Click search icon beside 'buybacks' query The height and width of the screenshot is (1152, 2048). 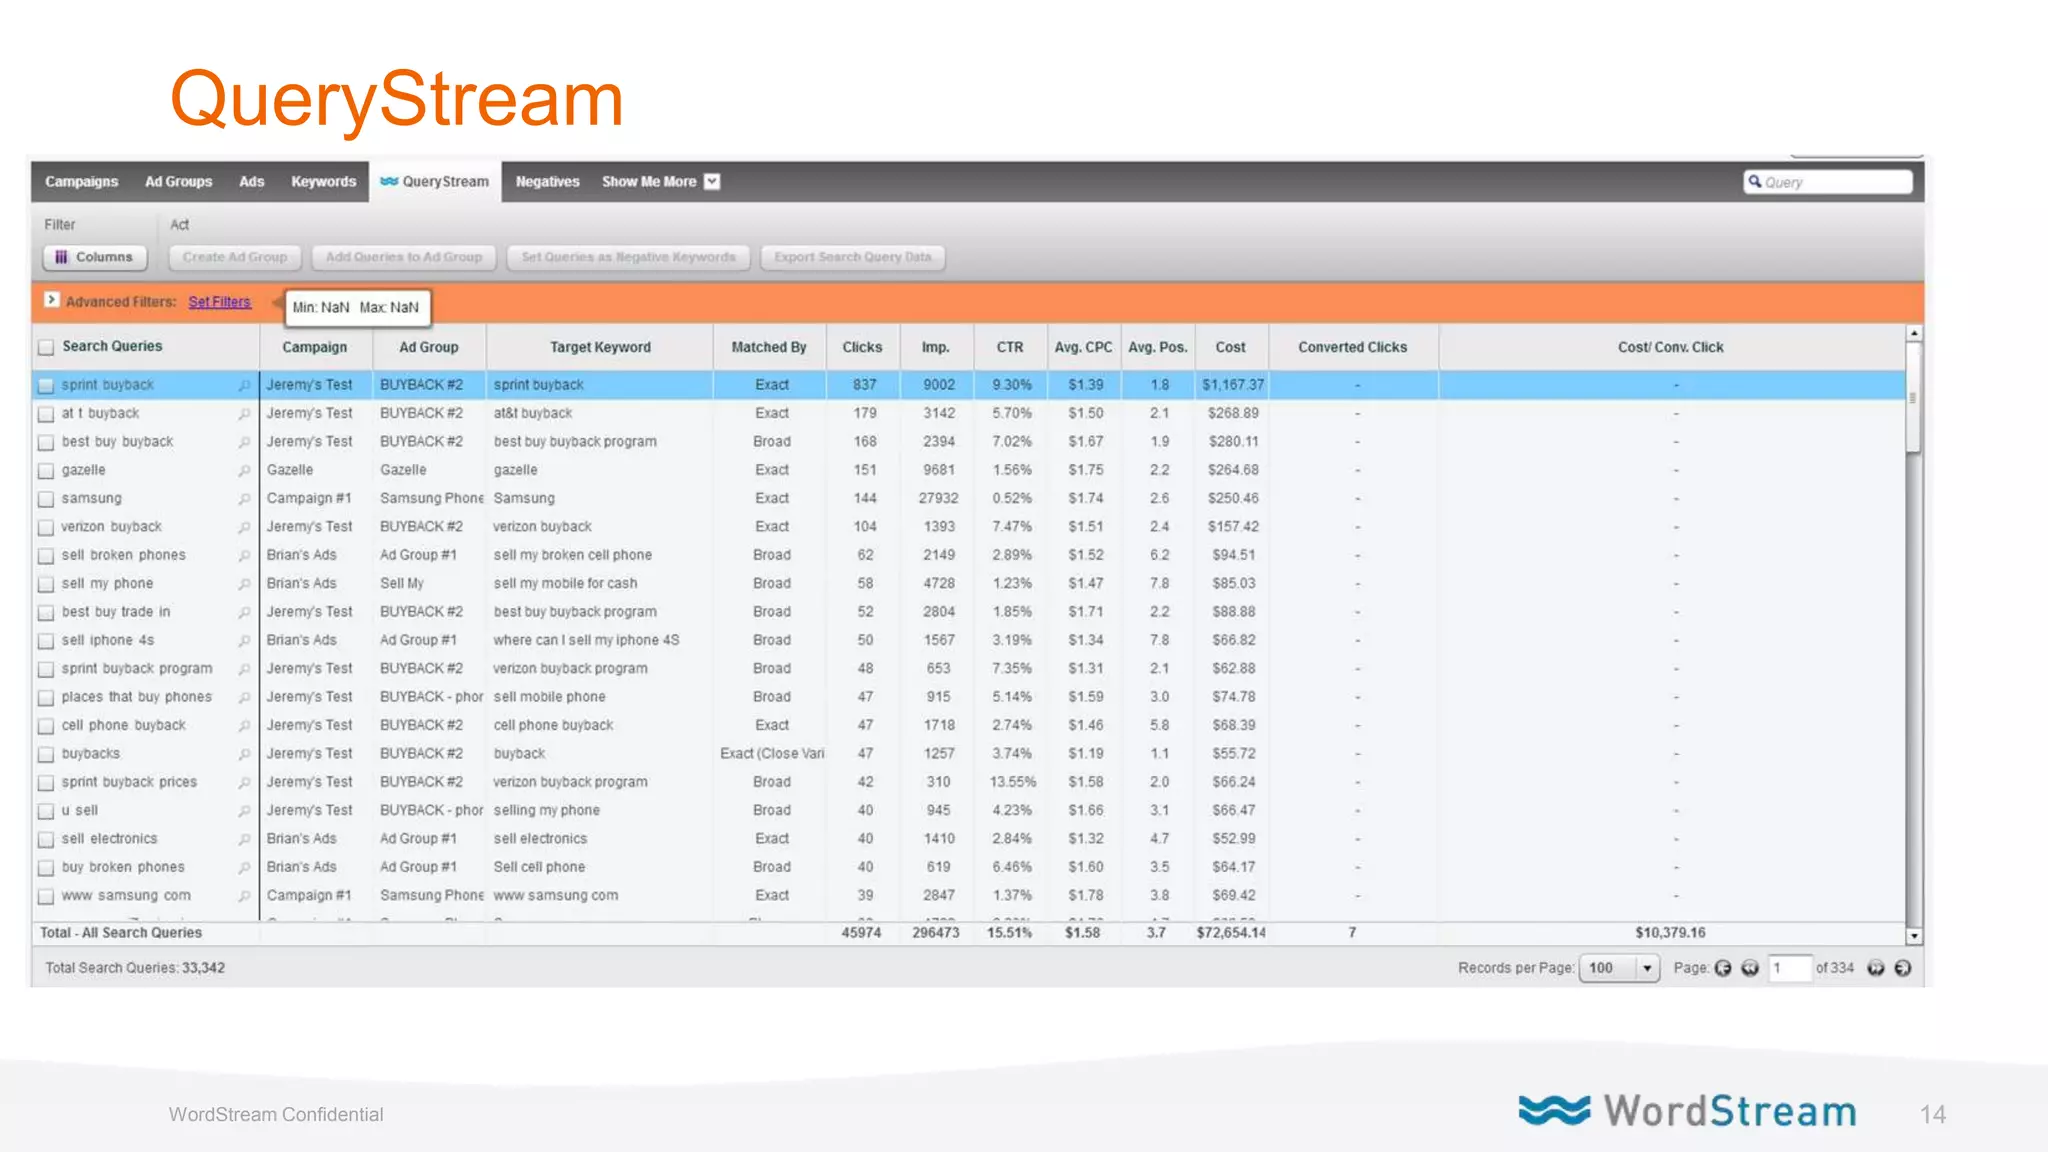(244, 754)
